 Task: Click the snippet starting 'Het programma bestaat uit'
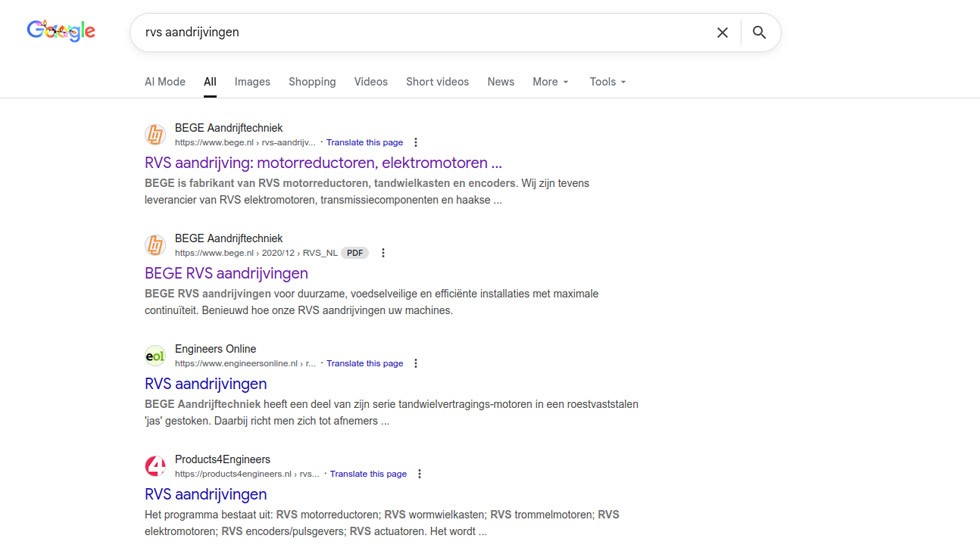tap(382, 523)
